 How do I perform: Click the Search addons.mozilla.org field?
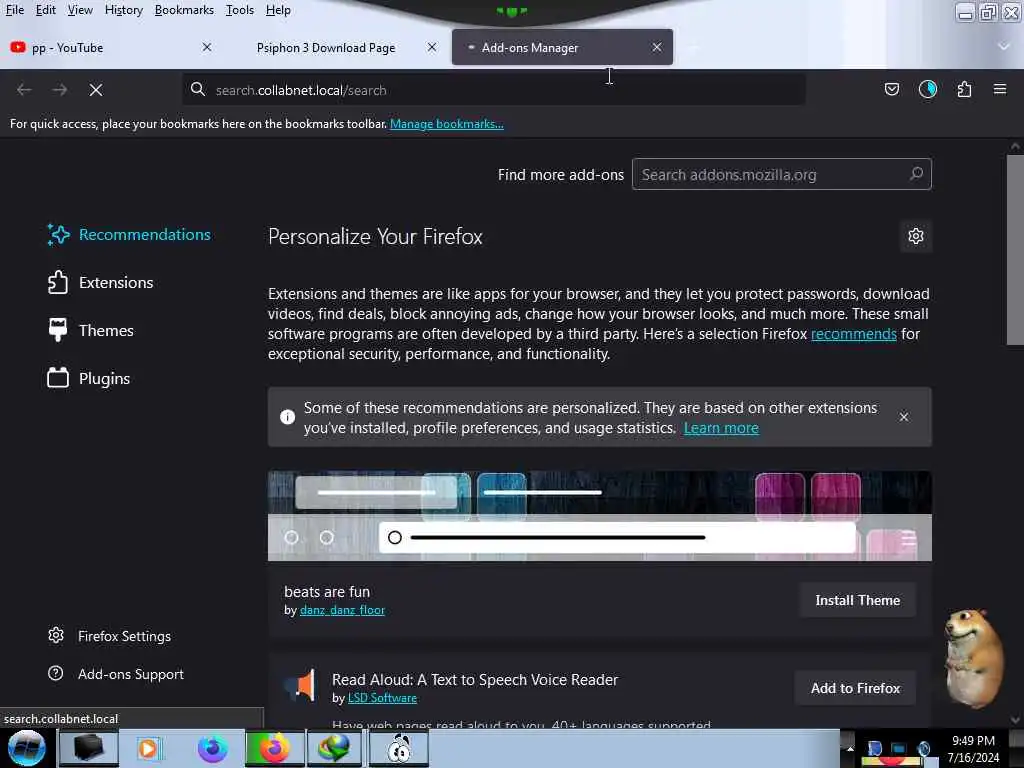pyautogui.click(x=782, y=174)
